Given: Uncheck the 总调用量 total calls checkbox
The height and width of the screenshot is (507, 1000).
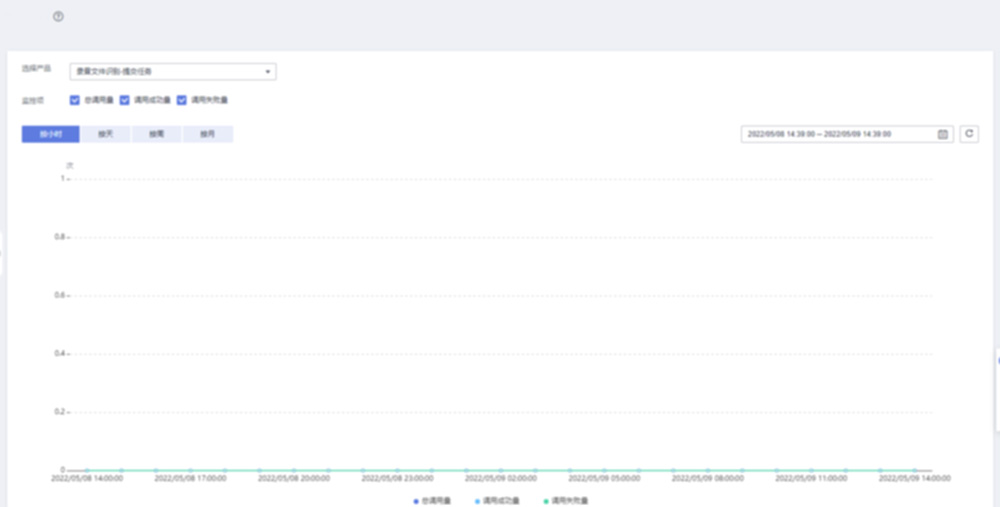Looking at the screenshot, I should [x=75, y=100].
